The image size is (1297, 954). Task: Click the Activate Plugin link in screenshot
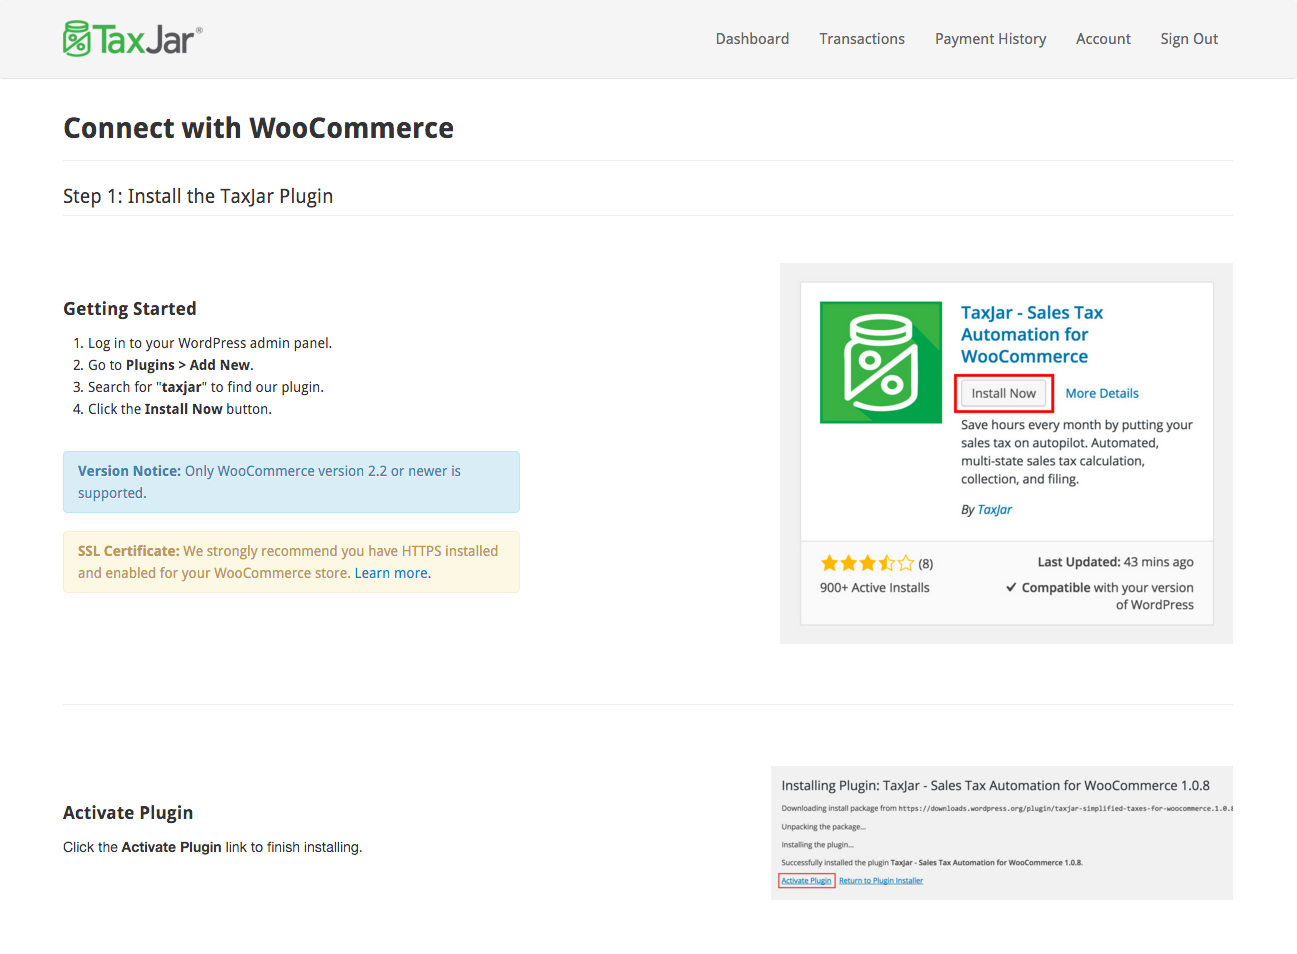tap(806, 880)
